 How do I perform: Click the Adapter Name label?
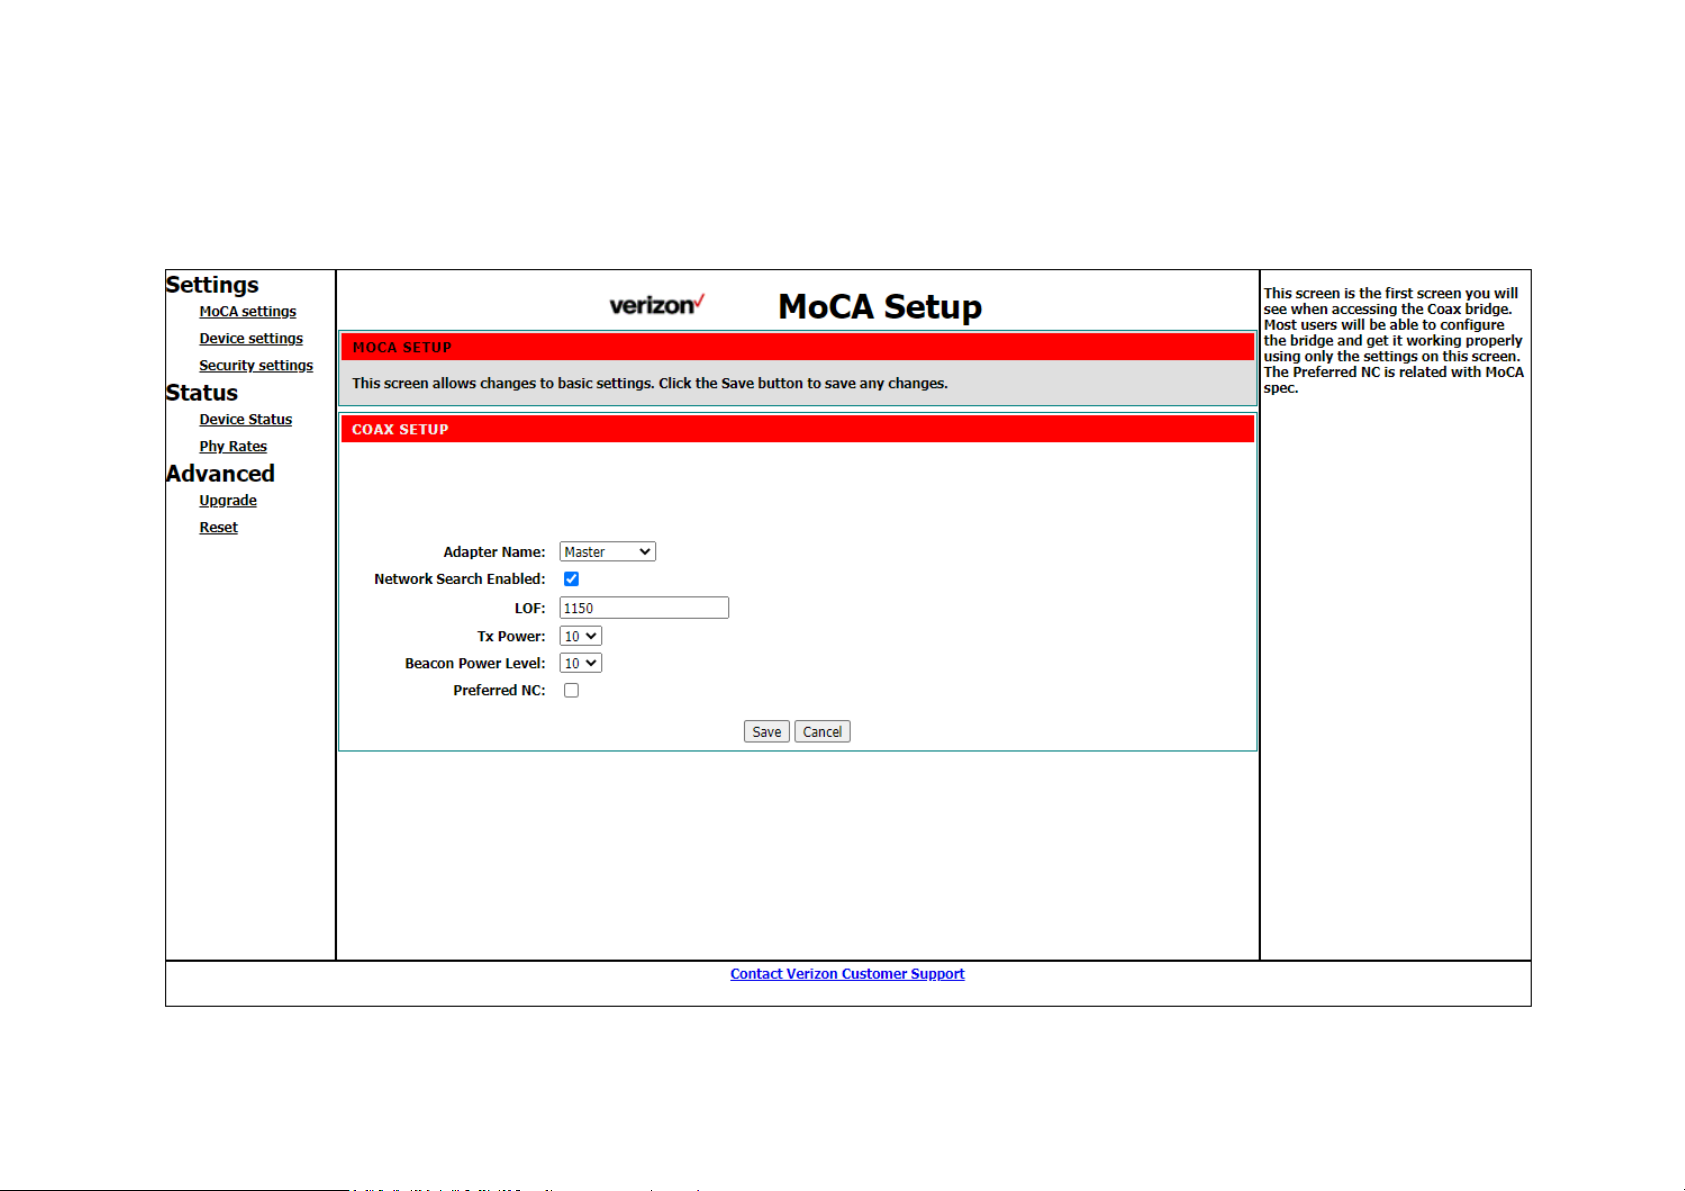pos(494,552)
